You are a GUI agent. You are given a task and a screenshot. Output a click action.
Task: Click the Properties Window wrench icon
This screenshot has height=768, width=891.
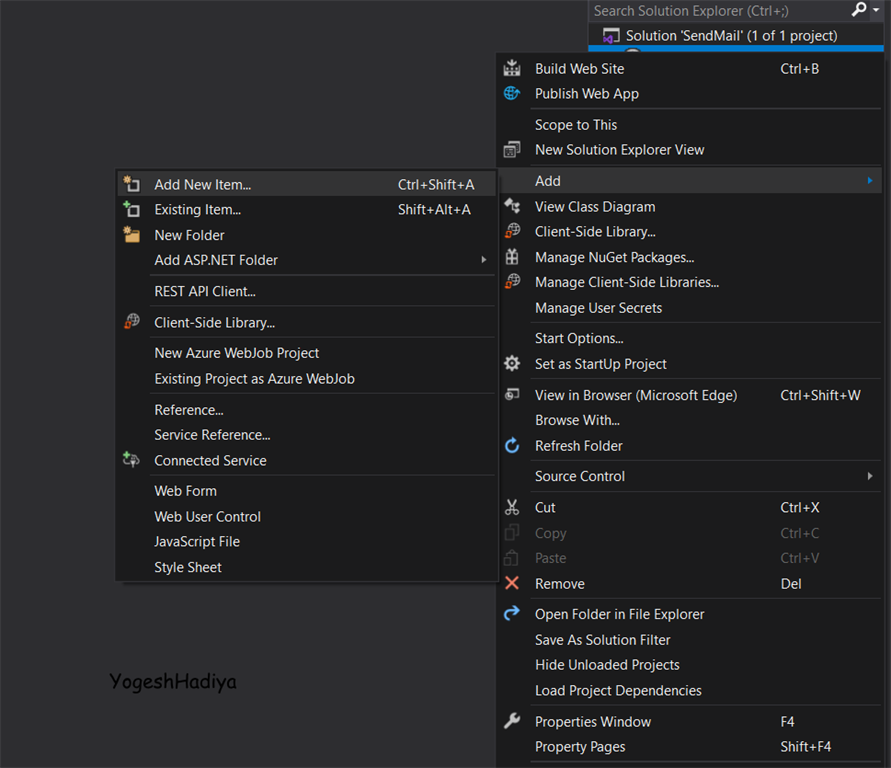512,721
